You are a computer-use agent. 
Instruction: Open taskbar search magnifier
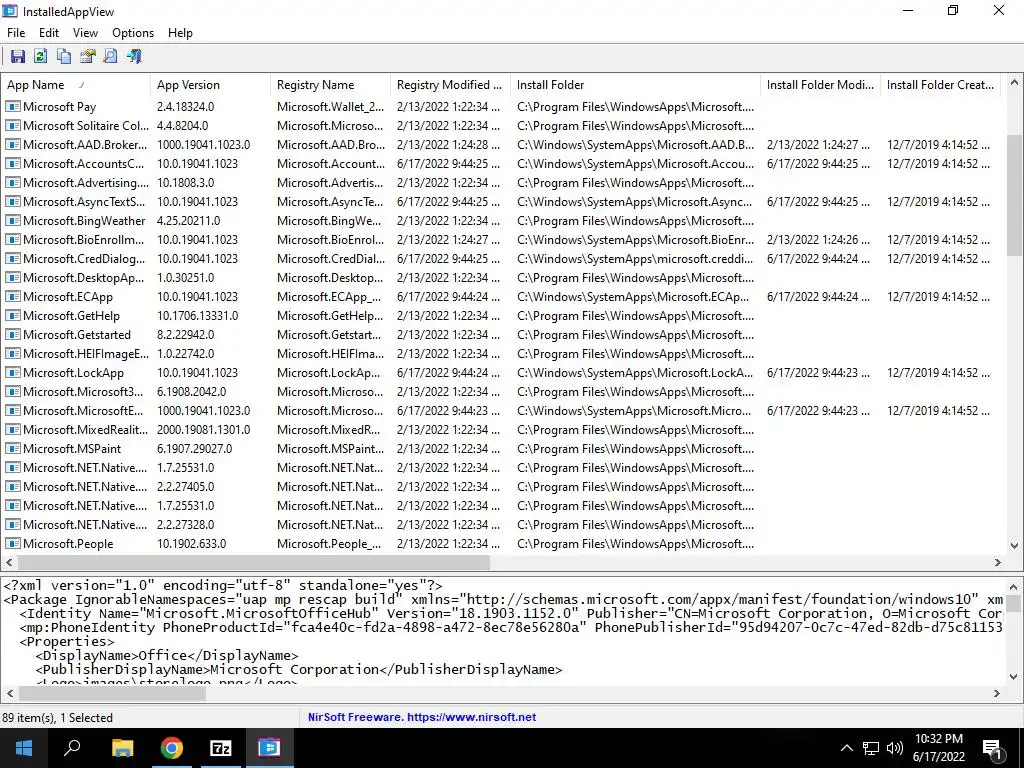point(72,748)
